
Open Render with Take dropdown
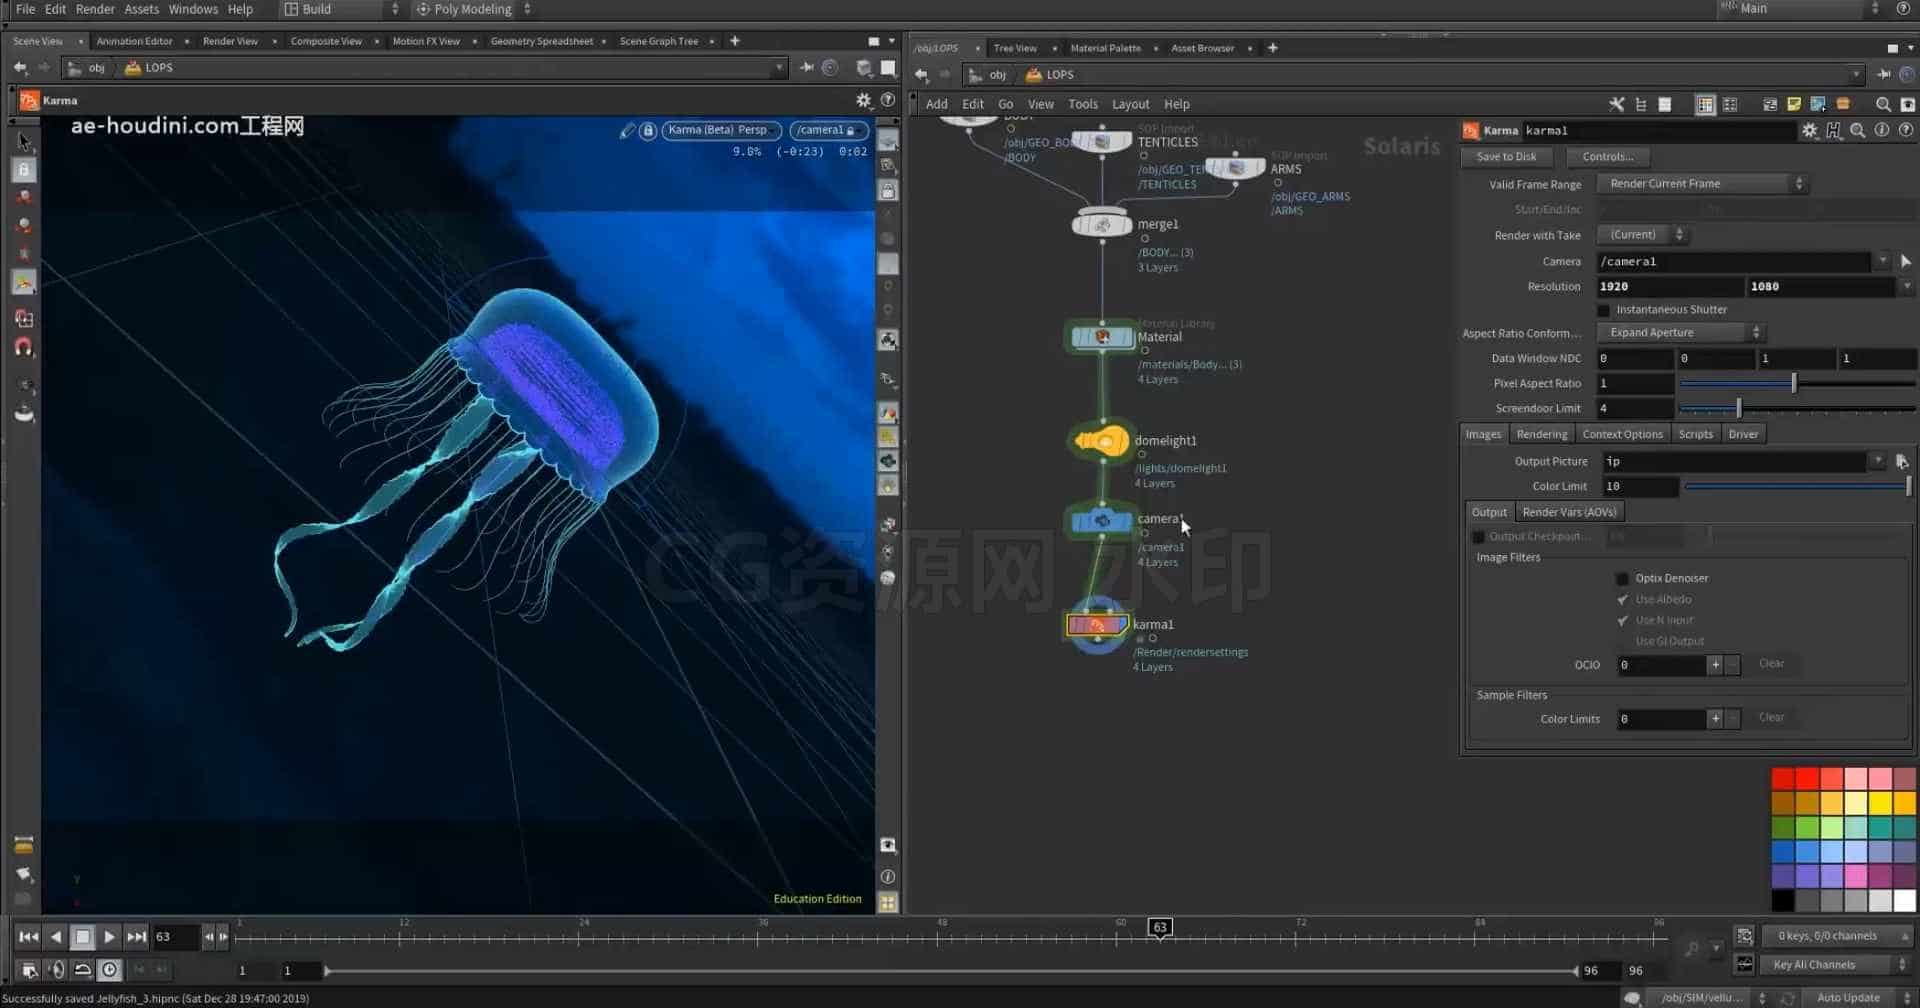(x=1643, y=235)
